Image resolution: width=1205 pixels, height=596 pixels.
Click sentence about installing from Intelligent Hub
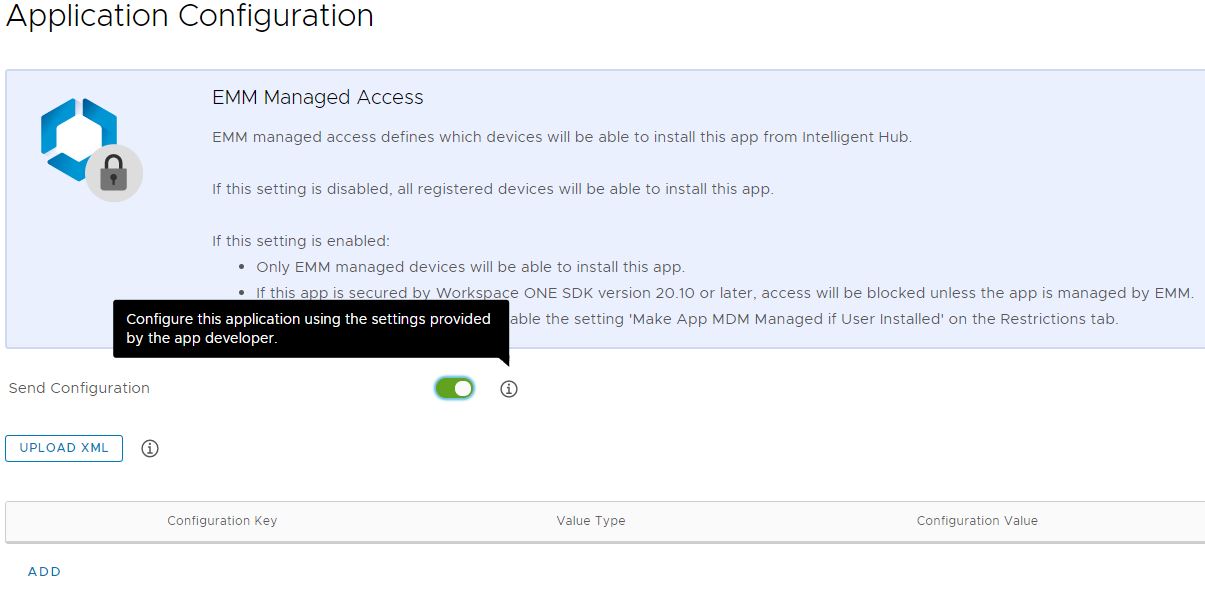pyautogui.click(x=561, y=137)
